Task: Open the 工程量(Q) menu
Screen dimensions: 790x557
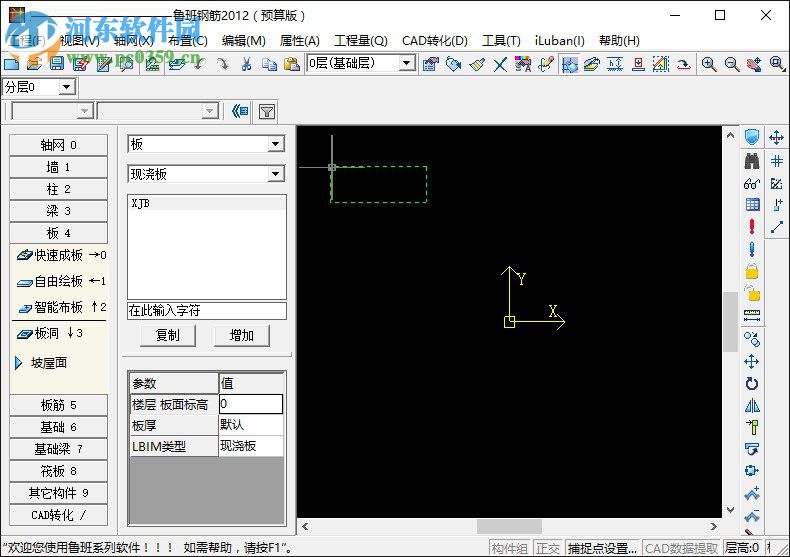Action: point(361,41)
